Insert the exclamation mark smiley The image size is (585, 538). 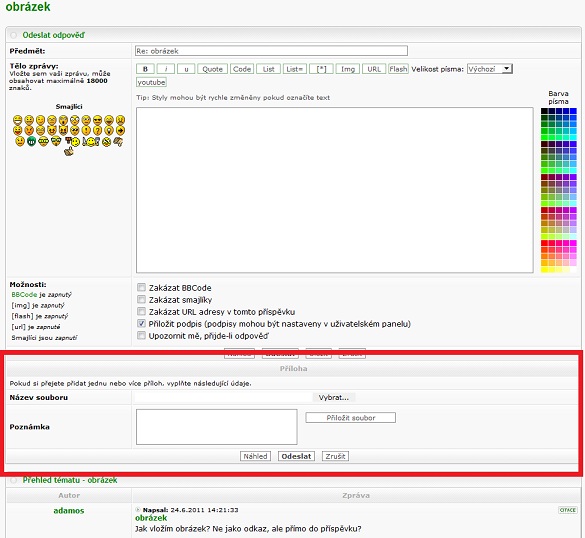coord(86,131)
